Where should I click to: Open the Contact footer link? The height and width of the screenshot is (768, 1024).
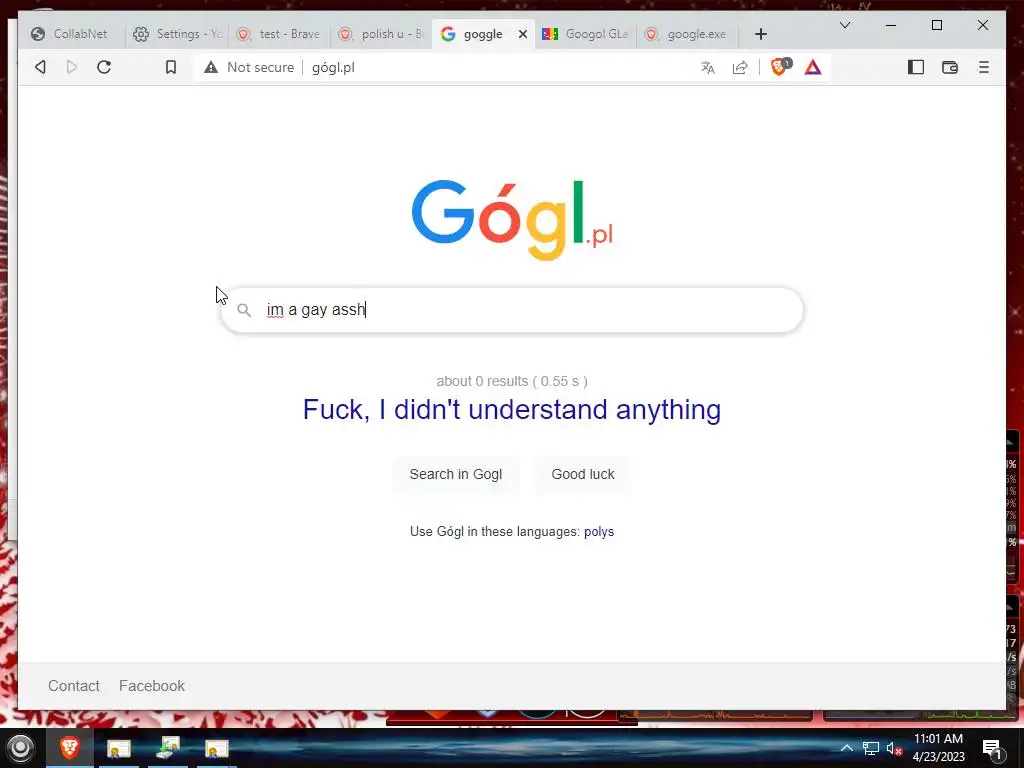(74, 686)
